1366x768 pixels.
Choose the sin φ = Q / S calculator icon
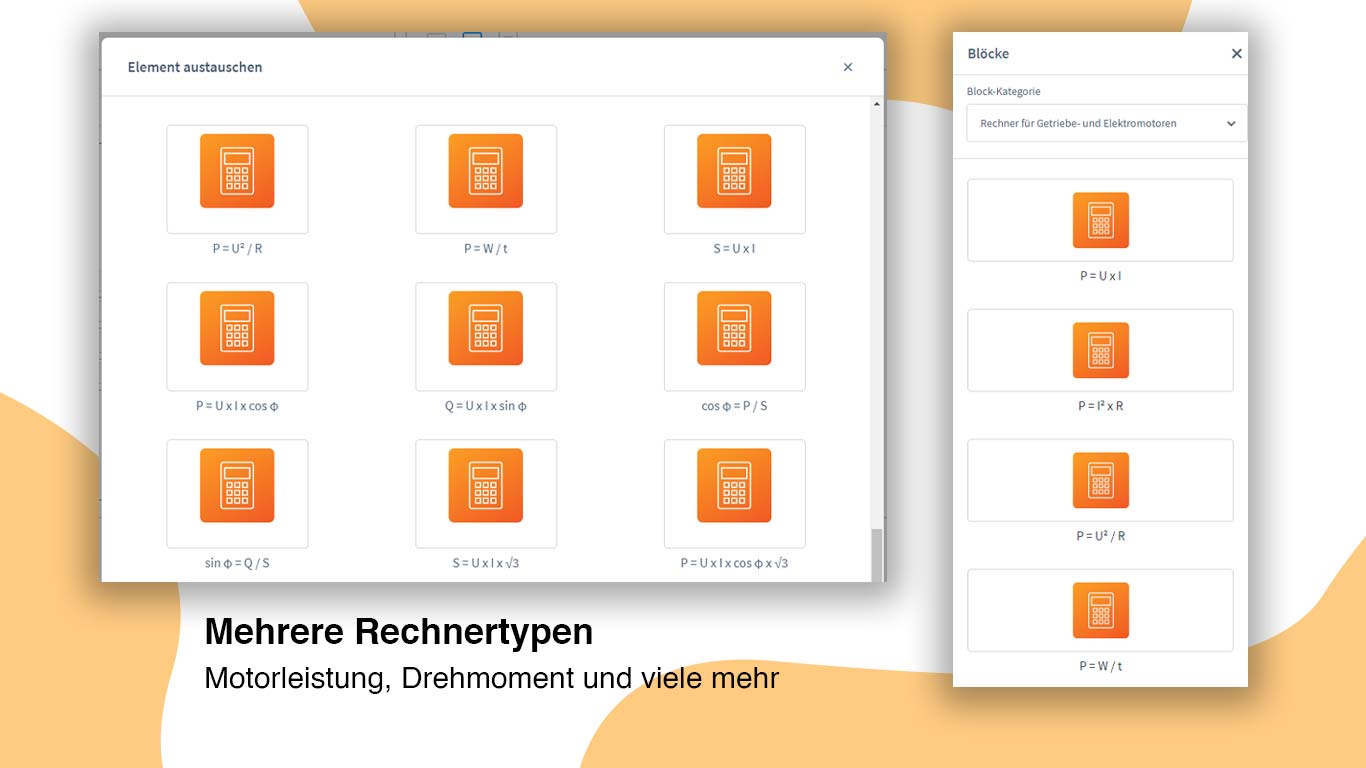click(237, 485)
